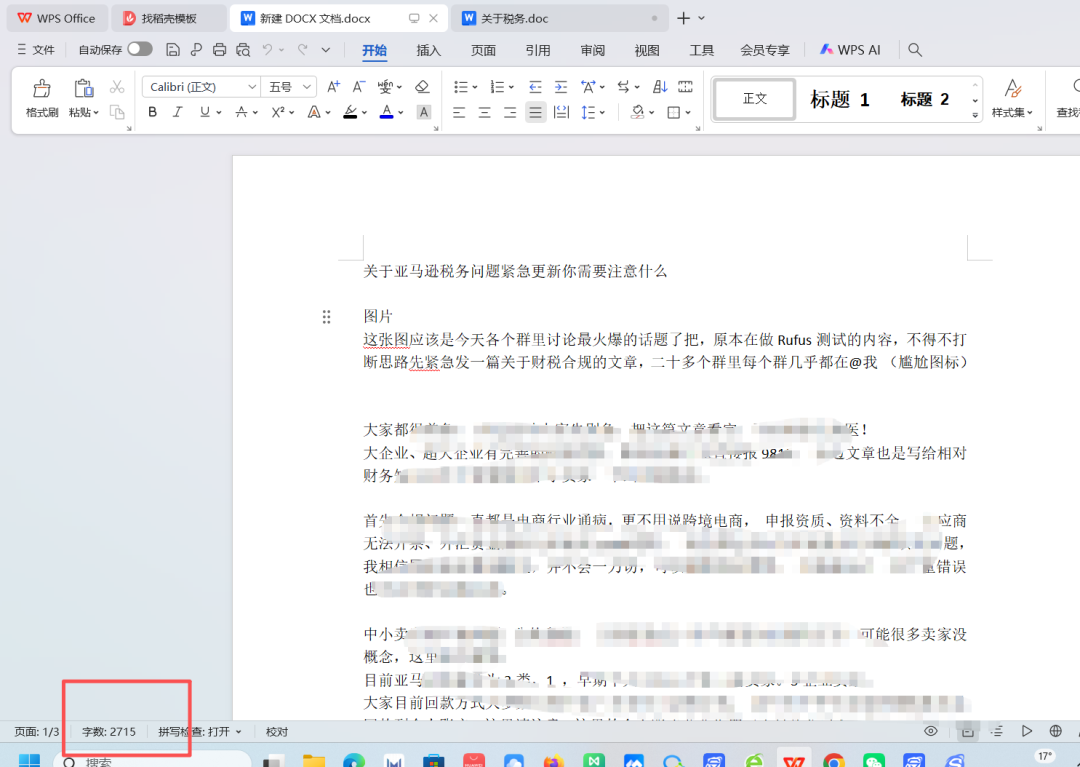Open the 审阅 ribbon tab
Viewport: 1080px width, 767px height.
click(x=592, y=49)
